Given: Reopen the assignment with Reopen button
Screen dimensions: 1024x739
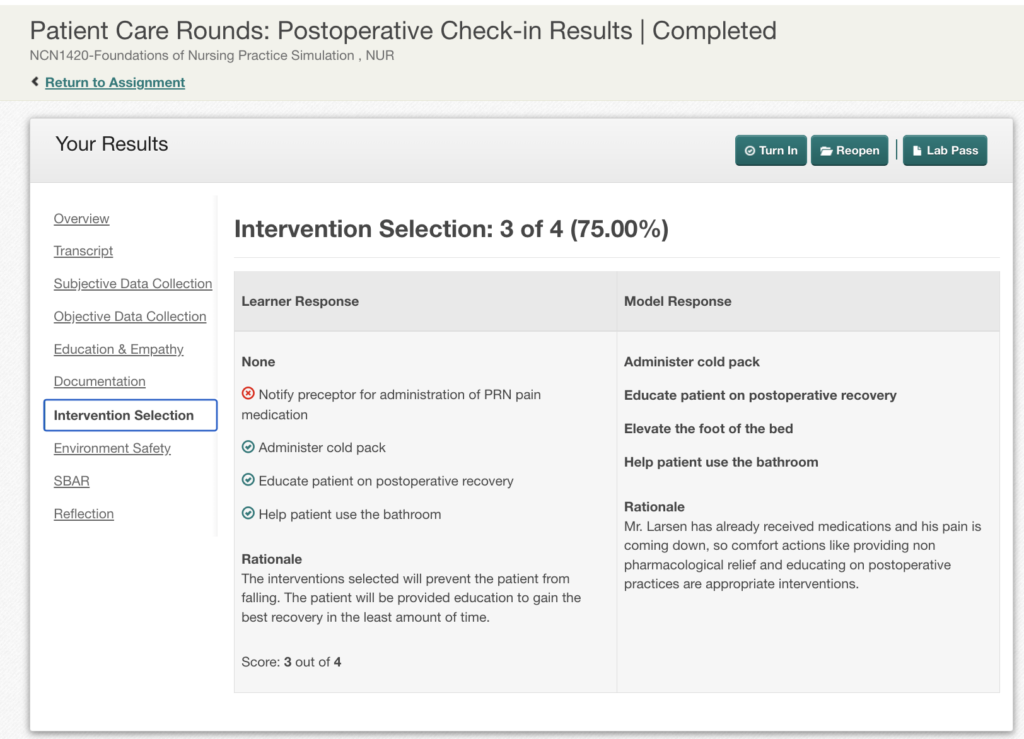Looking at the screenshot, I should click(x=849, y=151).
